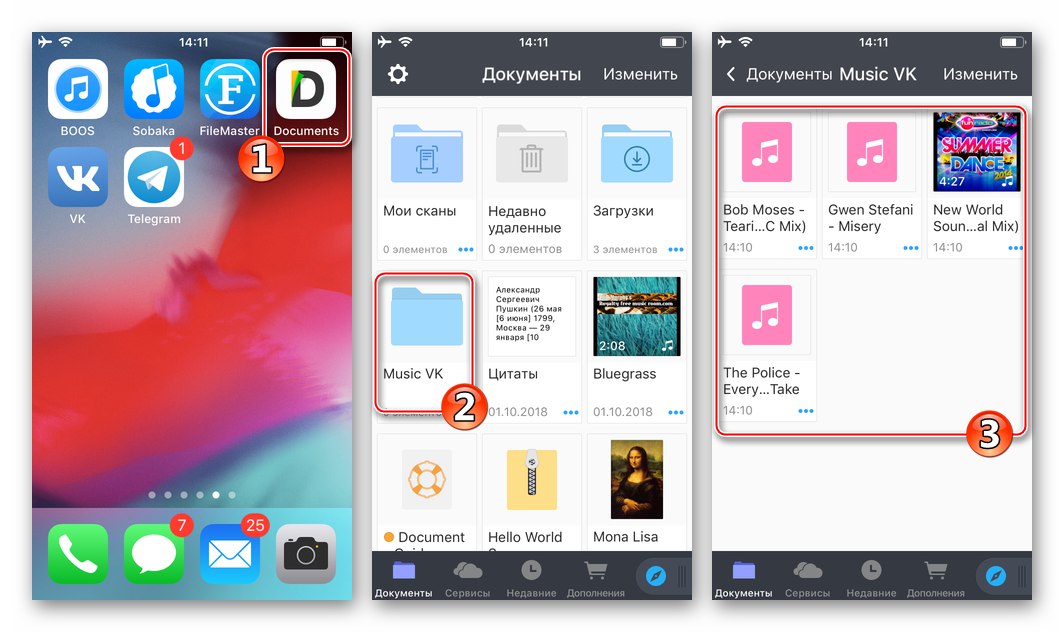The height and width of the screenshot is (632, 1064).
Task: Open the Недавно удаленные folder
Action: click(x=531, y=183)
